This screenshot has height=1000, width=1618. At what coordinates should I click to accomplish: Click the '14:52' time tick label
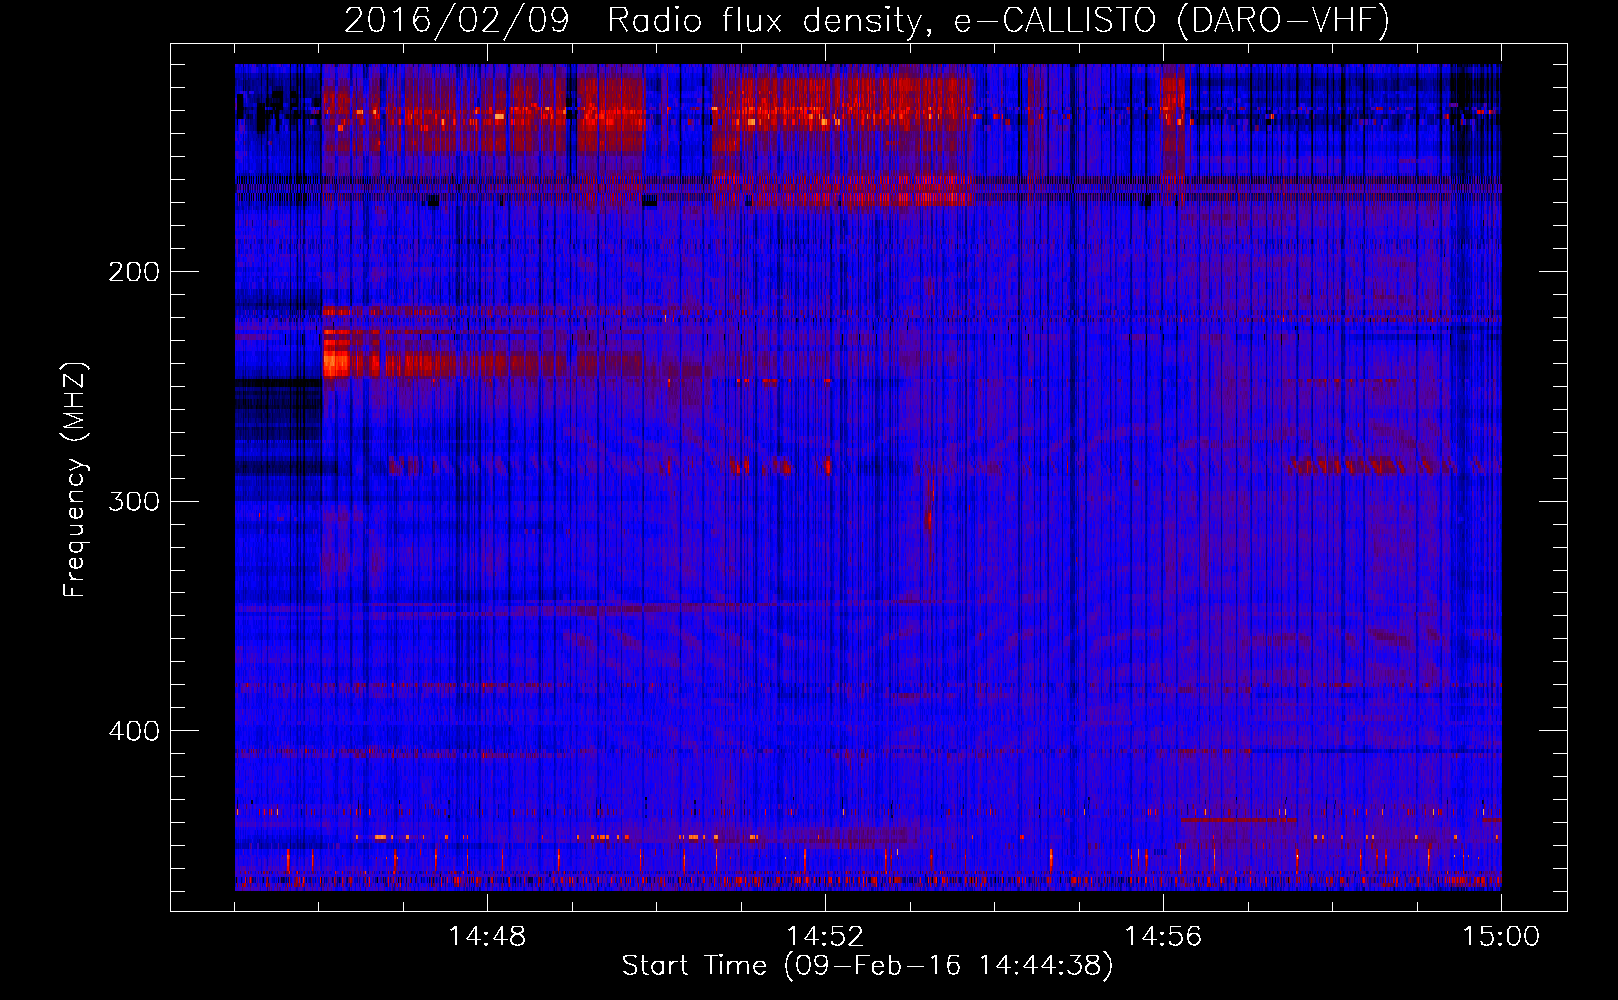point(825,937)
